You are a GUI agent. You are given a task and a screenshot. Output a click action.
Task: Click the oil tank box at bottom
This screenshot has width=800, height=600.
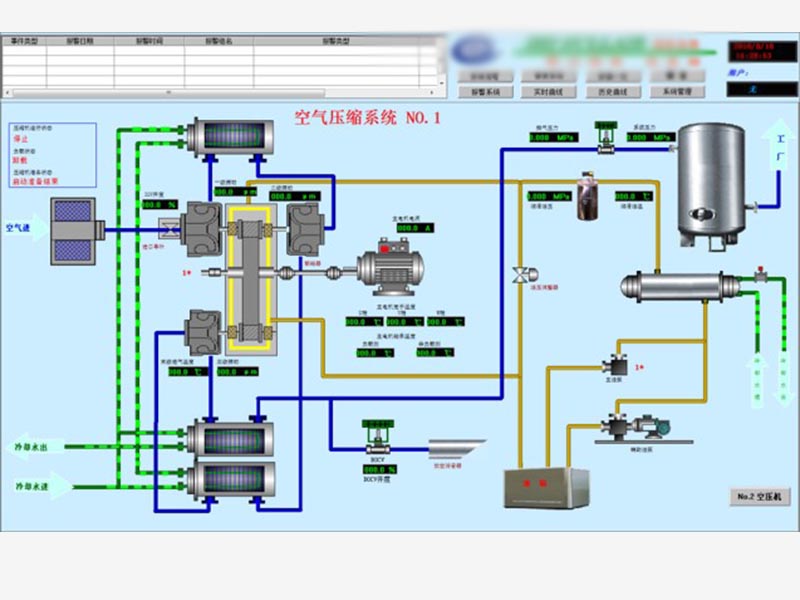coord(546,488)
